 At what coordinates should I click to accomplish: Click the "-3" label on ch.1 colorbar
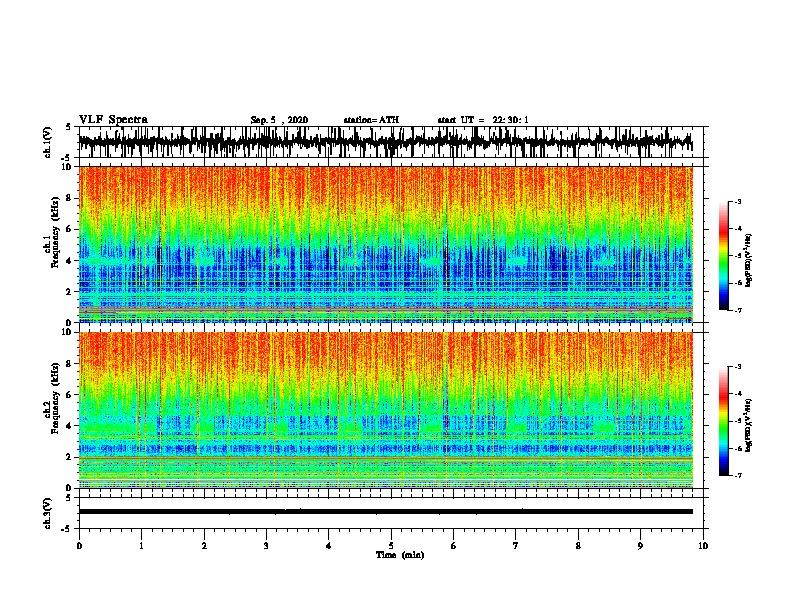tap(738, 202)
